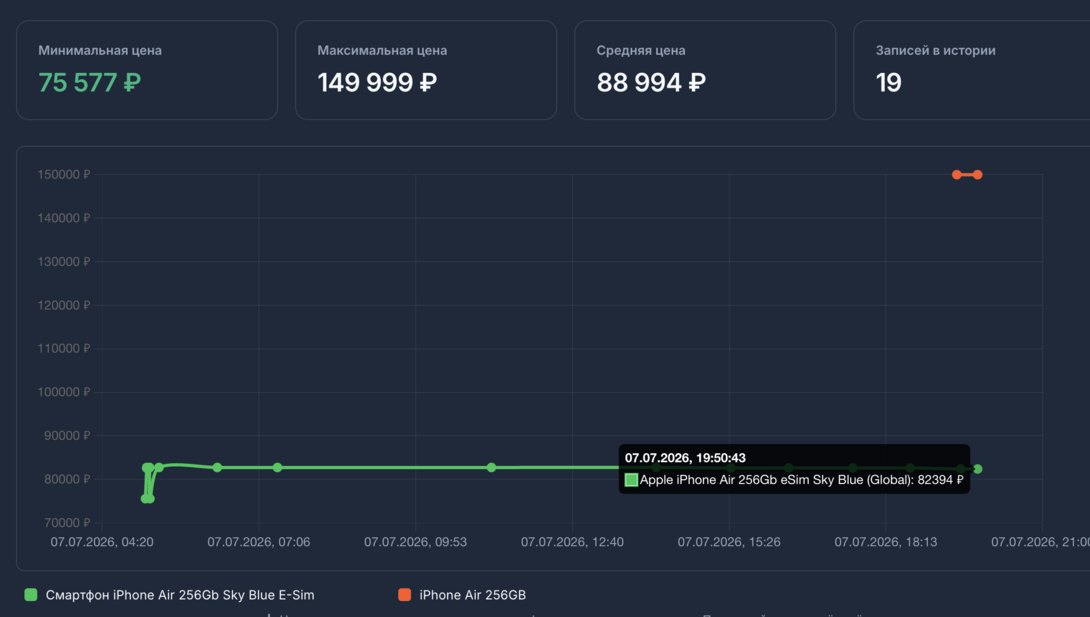Click tooltip timestamp 07.07.2026, 19:50:43
This screenshot has width=1090, height=617.
685,458
